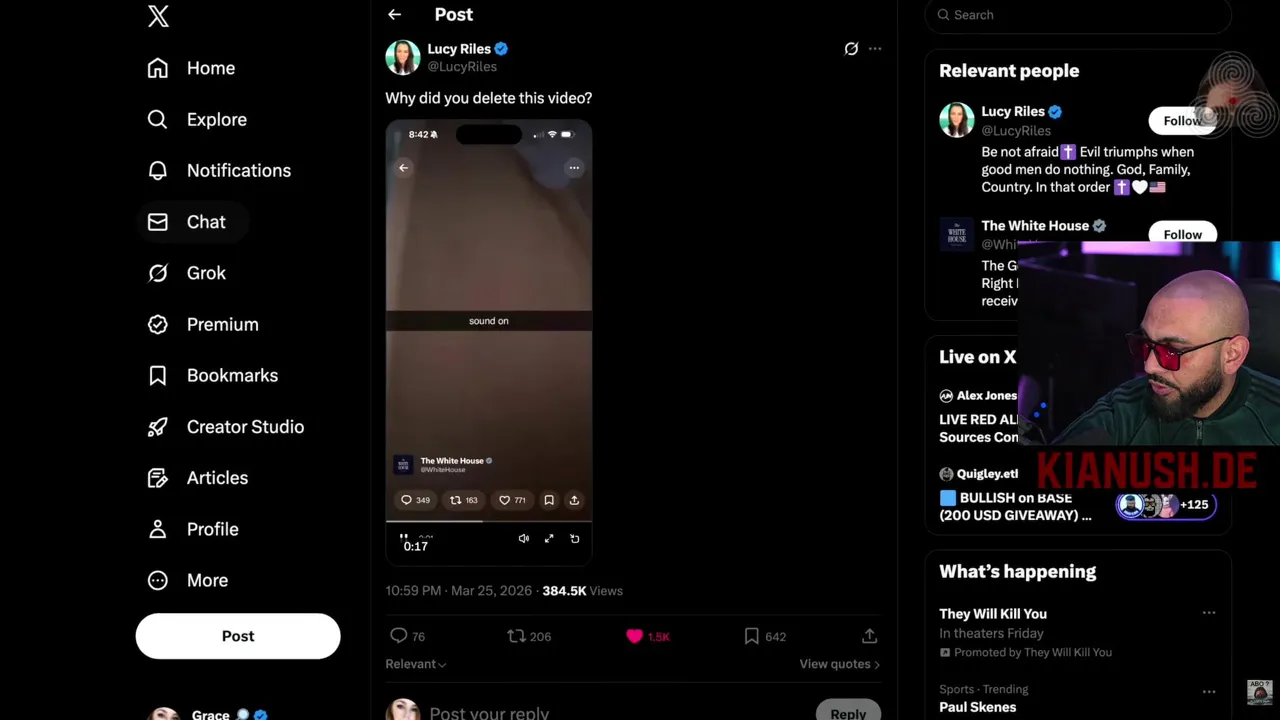This screenshot has width=1280, height=720.
Task: Repost using the icon showing 206
Action: click(516, 636)
